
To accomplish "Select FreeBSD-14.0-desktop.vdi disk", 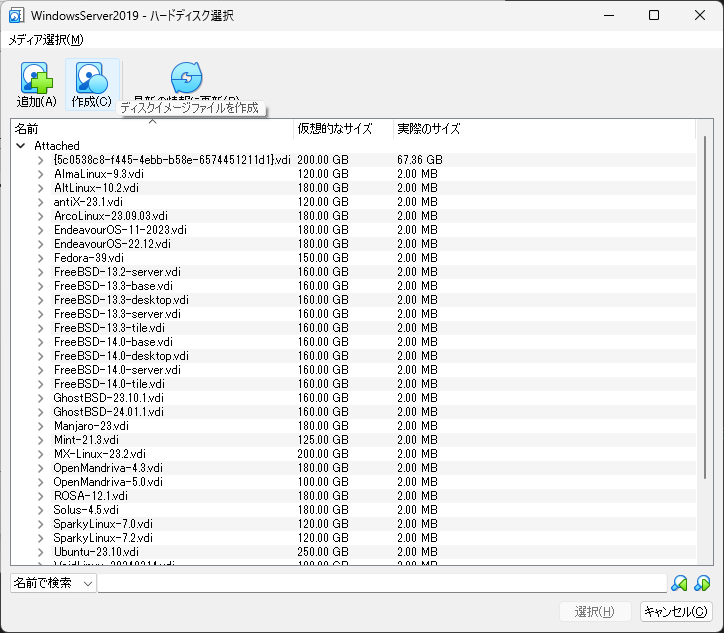I will click(121, 356).
